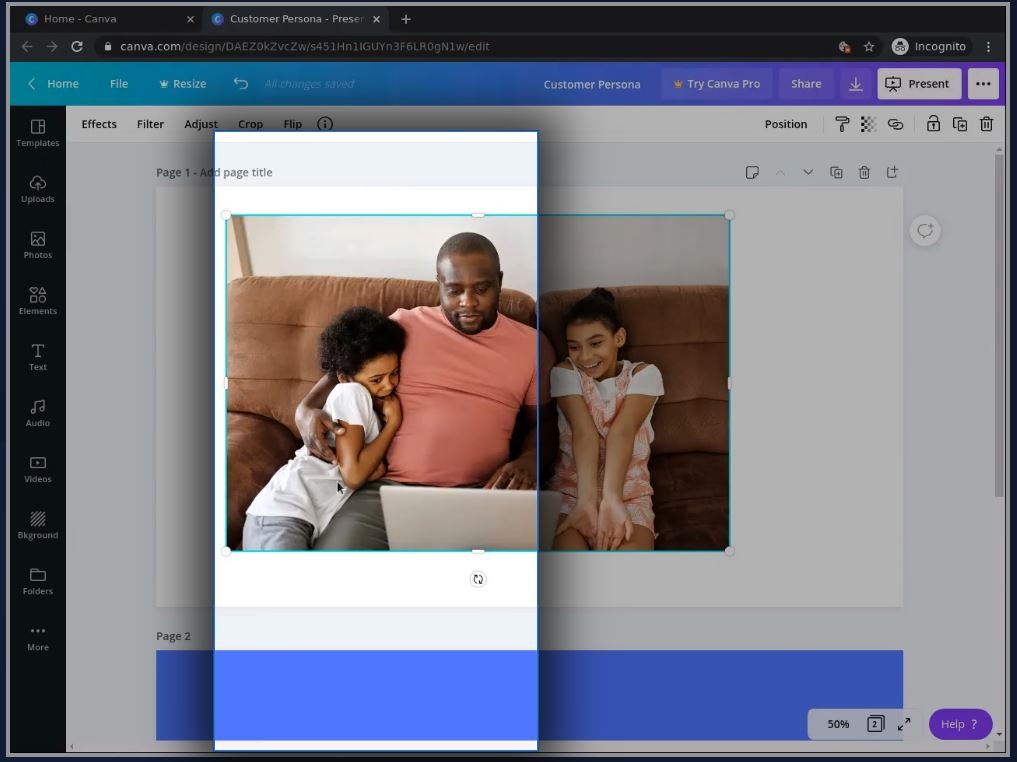1017x762 pixels.
Task: Open the Elements panel
Action: pos(38,301)
